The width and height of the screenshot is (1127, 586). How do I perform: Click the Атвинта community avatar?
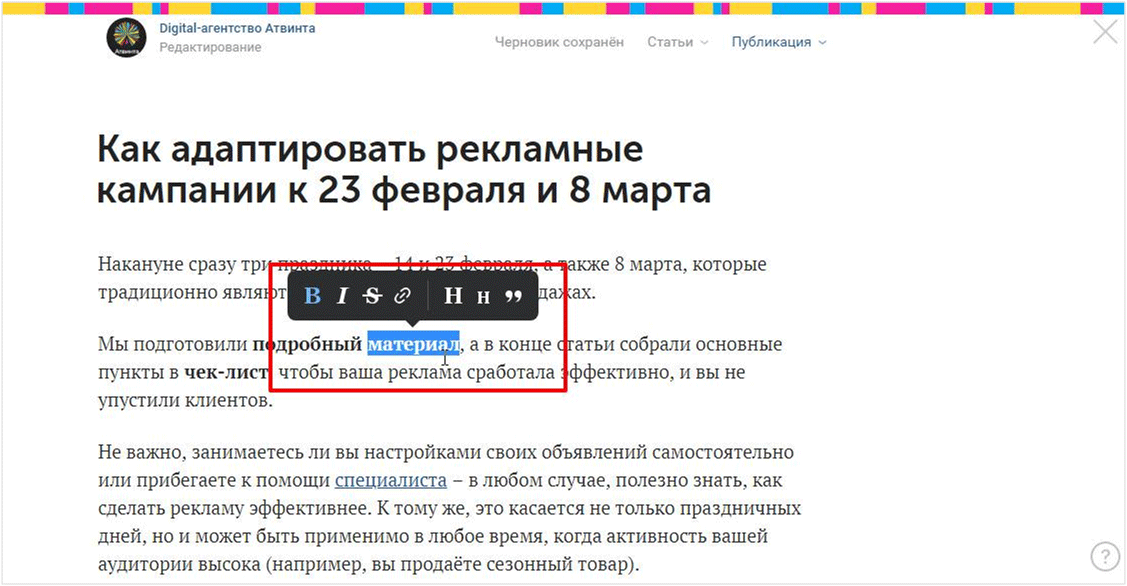tap(126, 37)
